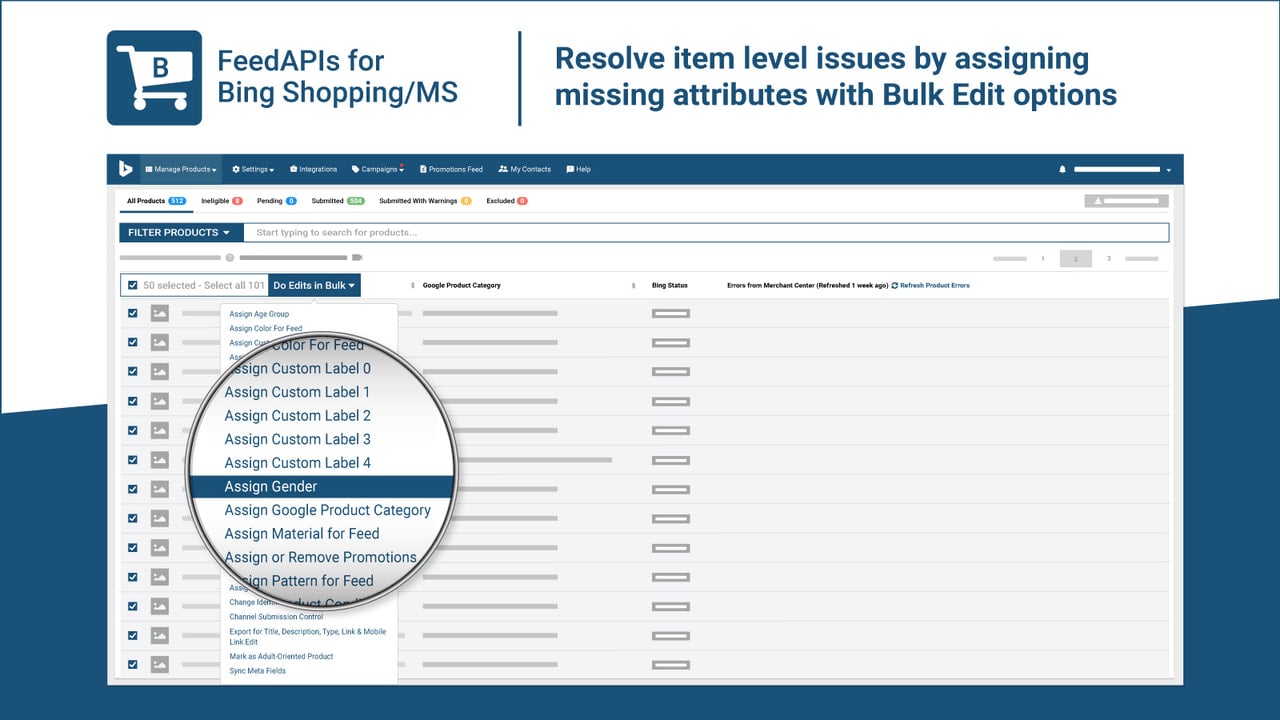The height and width of the screenshot is (720, 1280).
Task: Switch to the Submitted tab
Action: point(338,201)
